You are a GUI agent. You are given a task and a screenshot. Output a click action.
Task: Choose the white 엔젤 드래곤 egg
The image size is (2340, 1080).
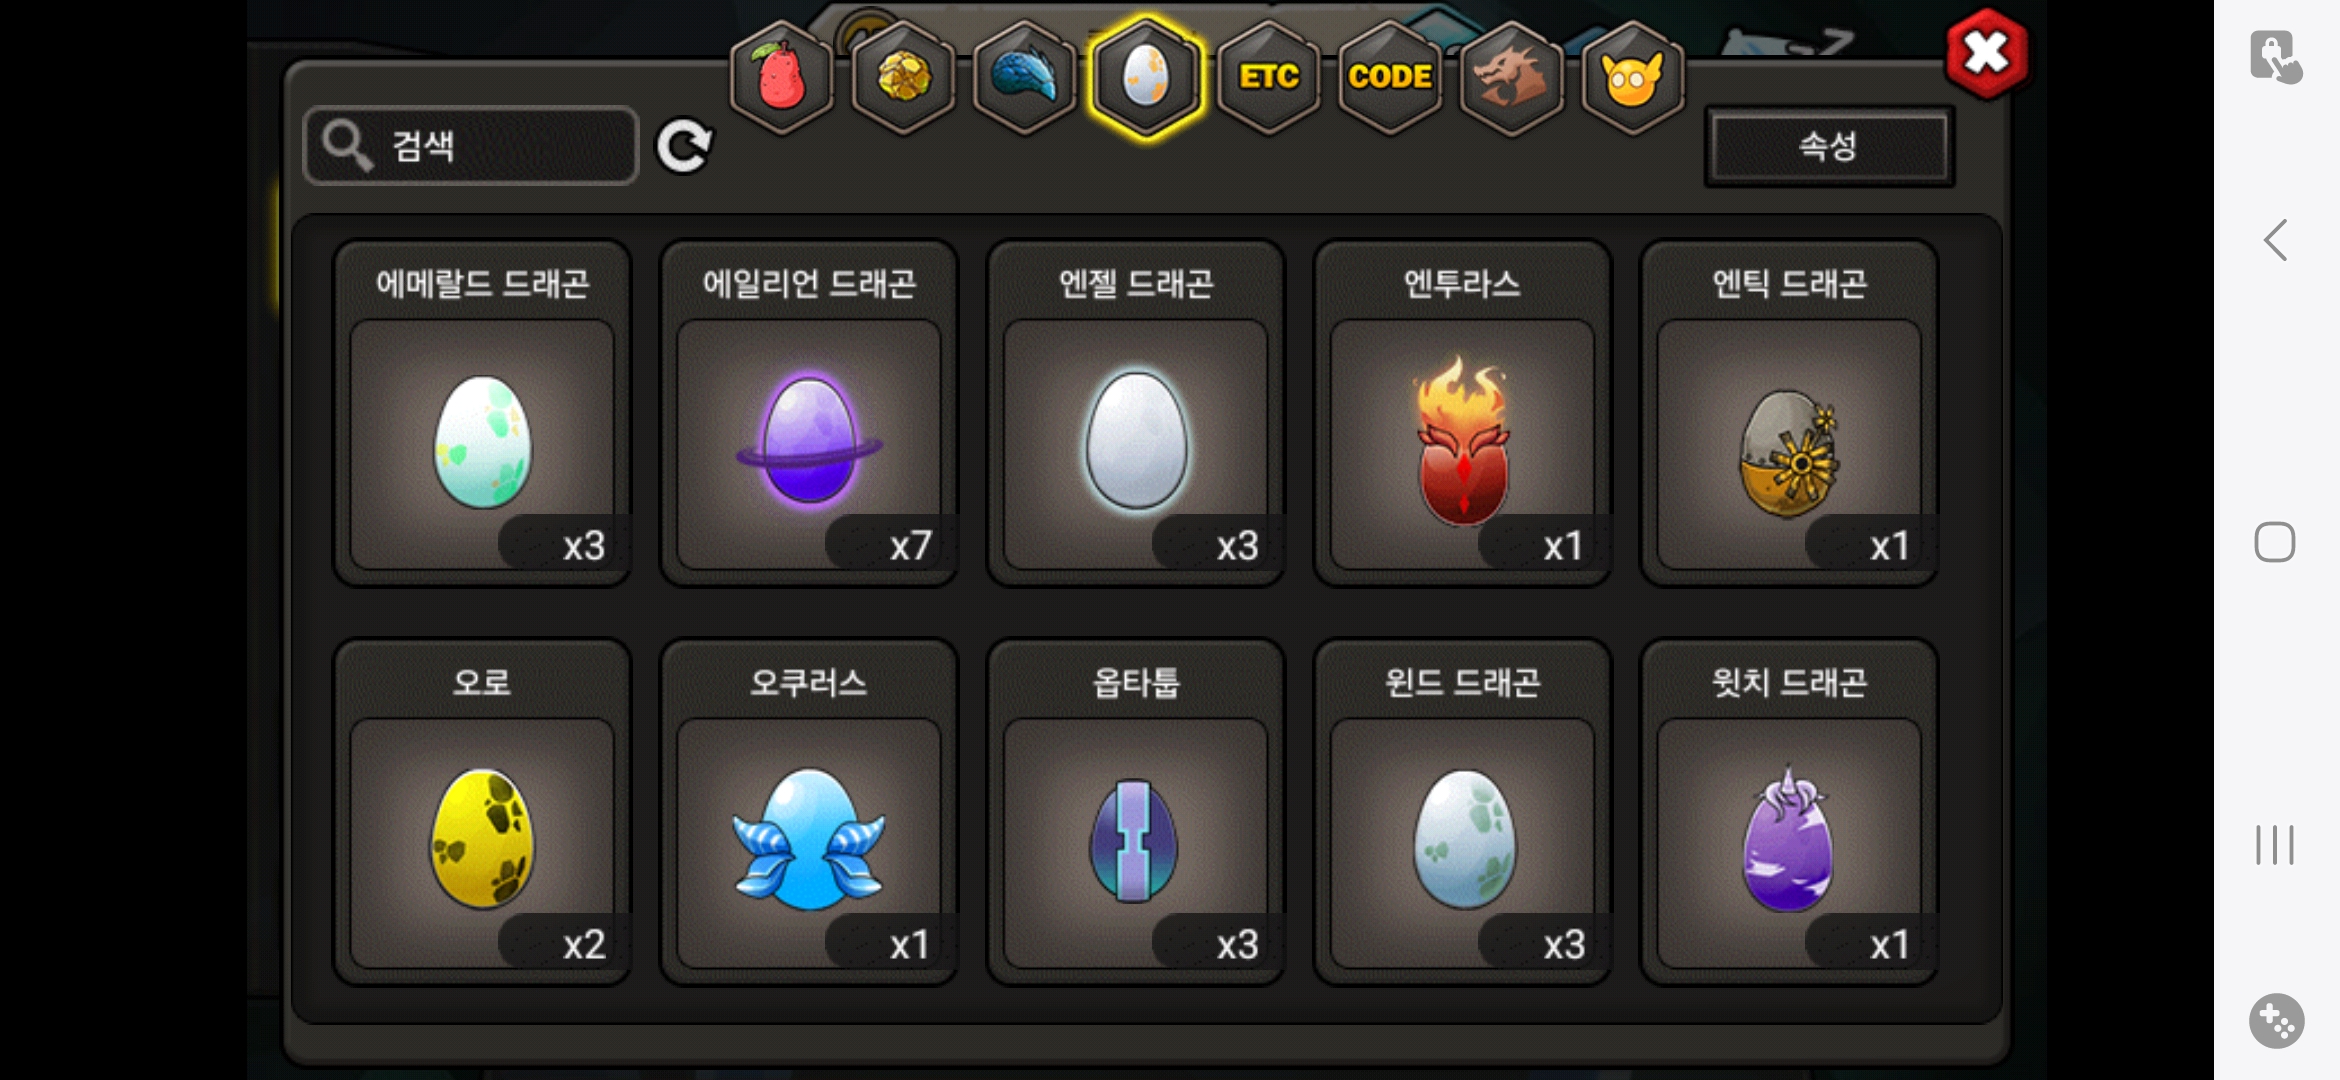point(1136,413)
